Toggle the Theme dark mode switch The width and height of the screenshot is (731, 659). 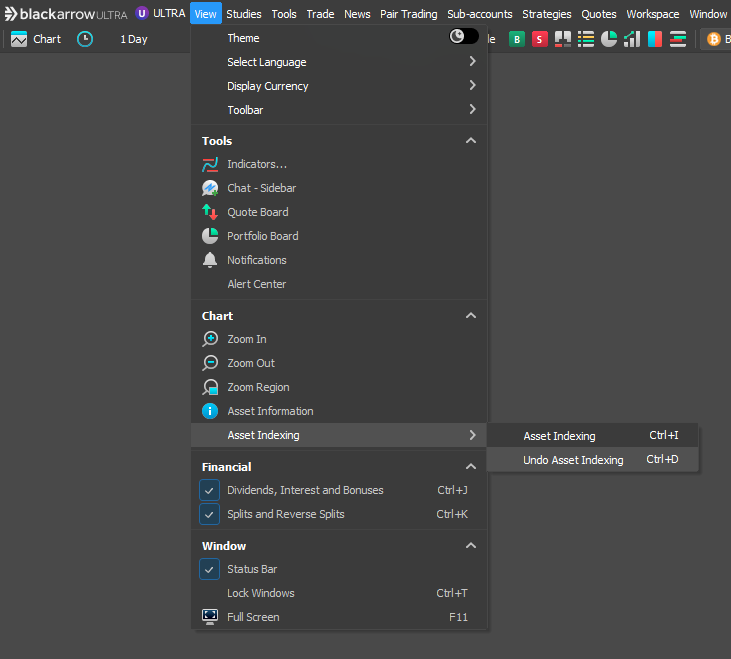pyautogui.click(x=463, y=37)
